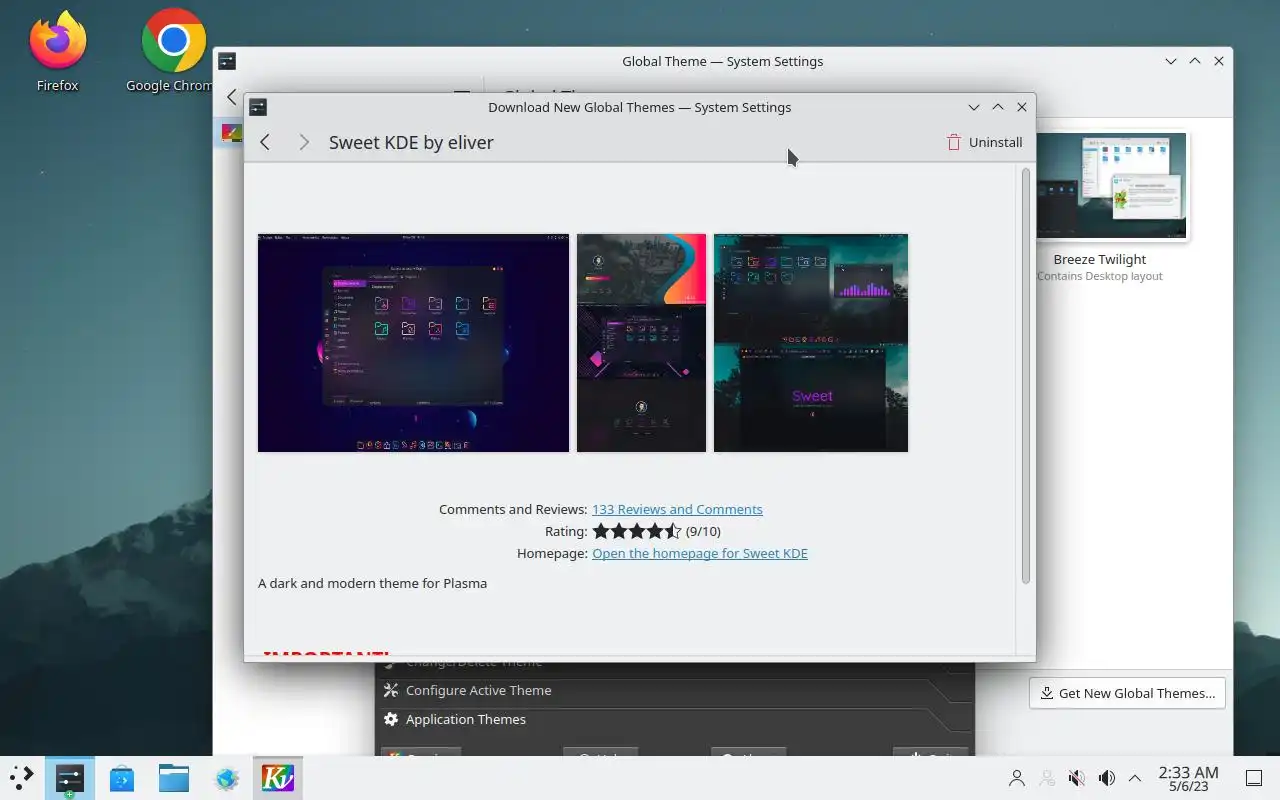Maximize the Global Theme settings window
Screen dimensions: 1280x800
coord(1195,61)
